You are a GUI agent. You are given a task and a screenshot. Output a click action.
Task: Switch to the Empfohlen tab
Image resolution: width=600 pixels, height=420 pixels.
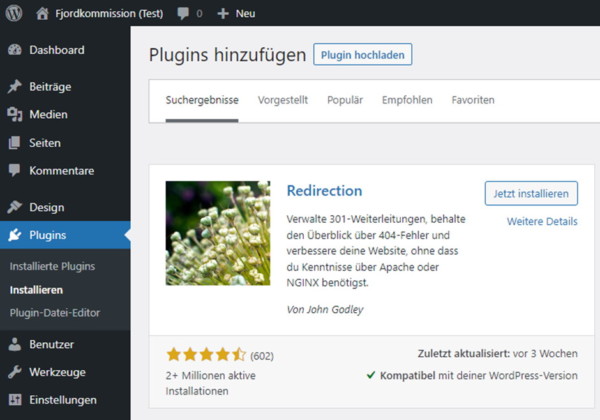click(407, 100)
